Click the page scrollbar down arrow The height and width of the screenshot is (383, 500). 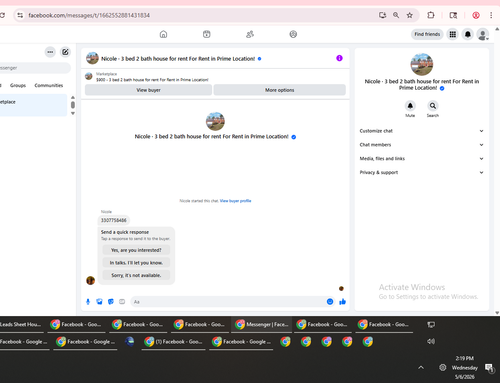coord(497,313)
